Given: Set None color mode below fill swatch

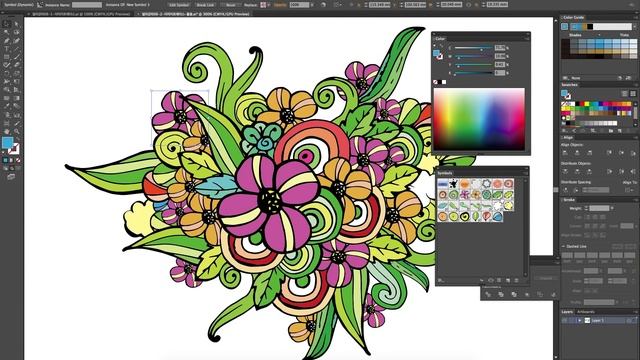Looking at the screenshot, I should [18, 160].
